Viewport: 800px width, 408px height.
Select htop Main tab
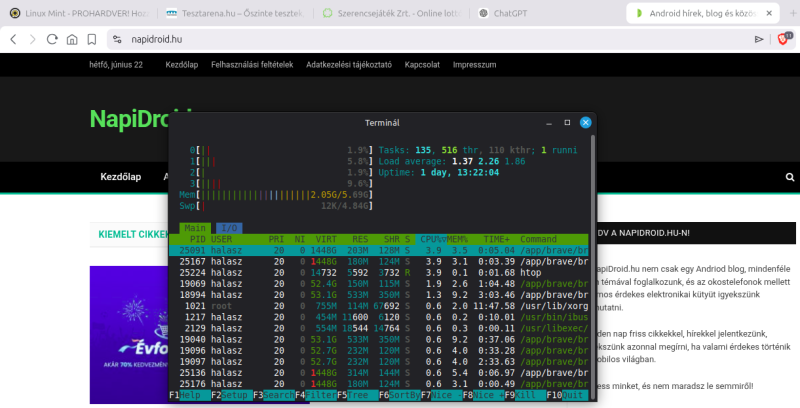[x=195, y=228]
